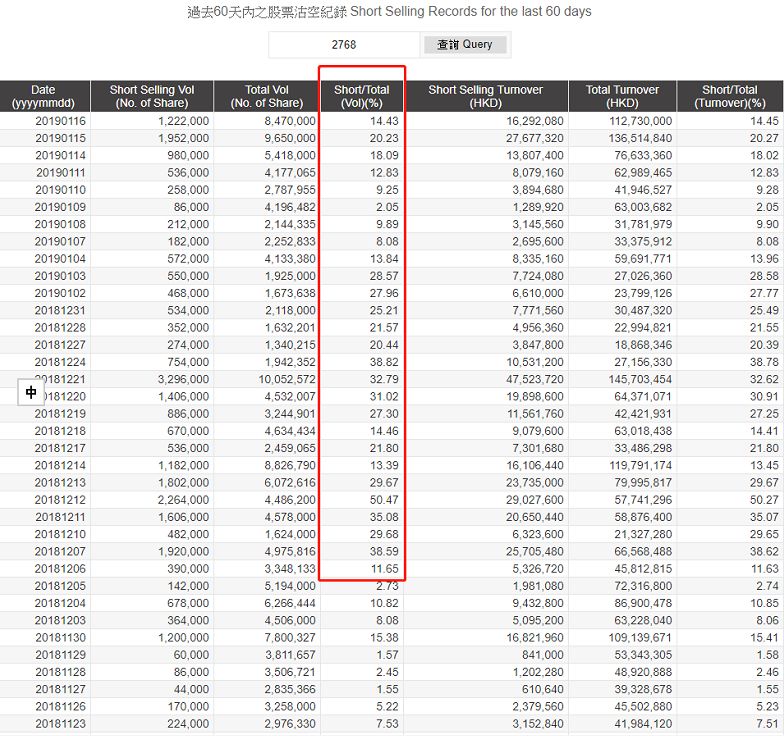Screen dimensions: 784x736
Task: Select the 20190116 date cell
Action: coord(60,121)
